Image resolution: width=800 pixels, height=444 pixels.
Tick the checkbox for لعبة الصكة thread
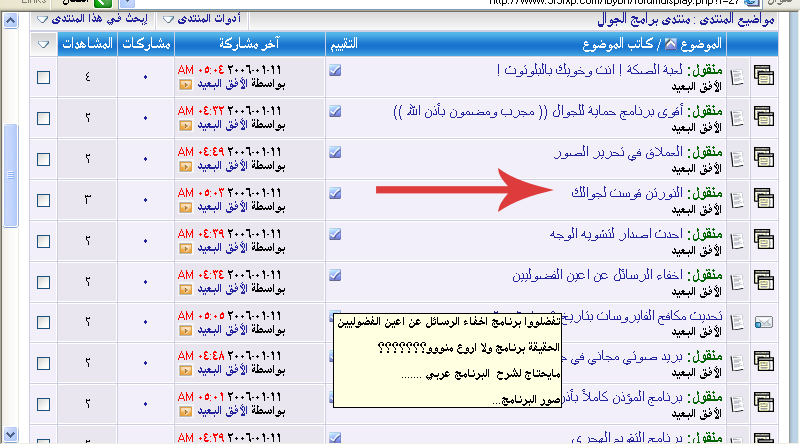coord(43,77)
